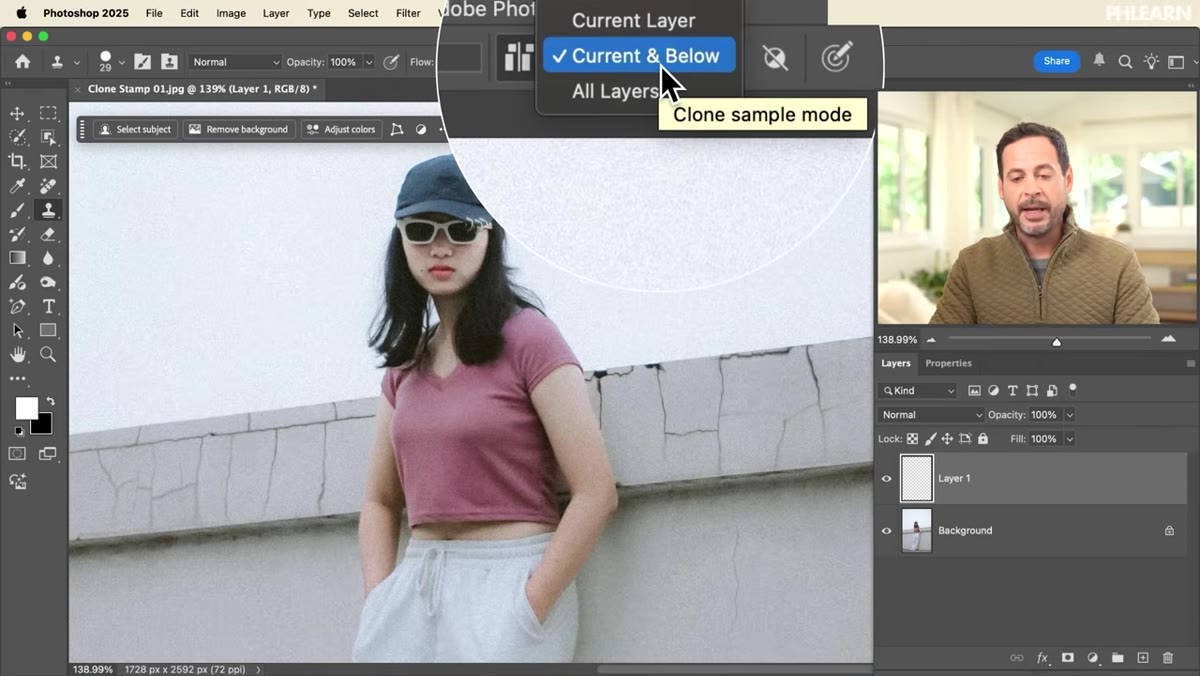Select the Blur tool
The image size is (1200, 676).
[48, 258]
